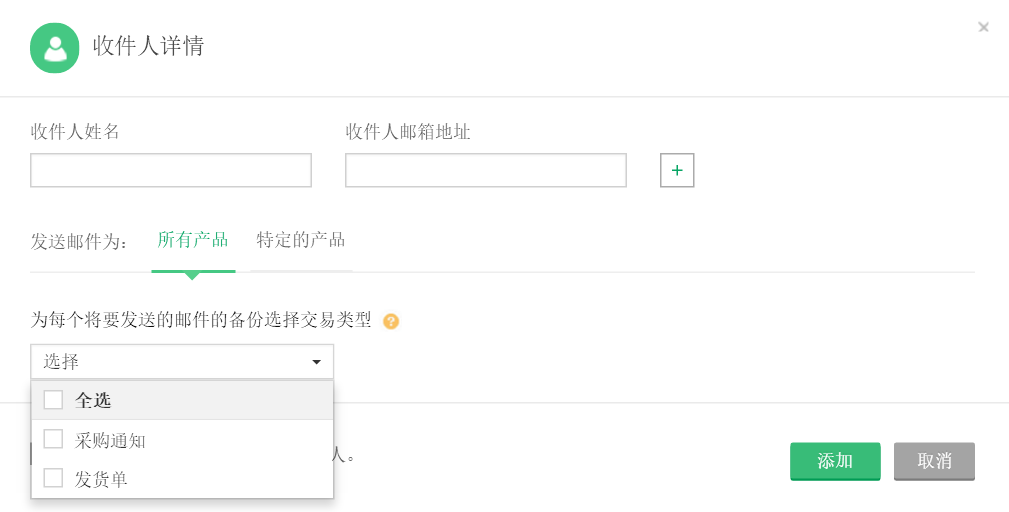Click the 备份选择交易类型 instruction text
Viewport: 1009px width, 512px height.
[201, 320]
